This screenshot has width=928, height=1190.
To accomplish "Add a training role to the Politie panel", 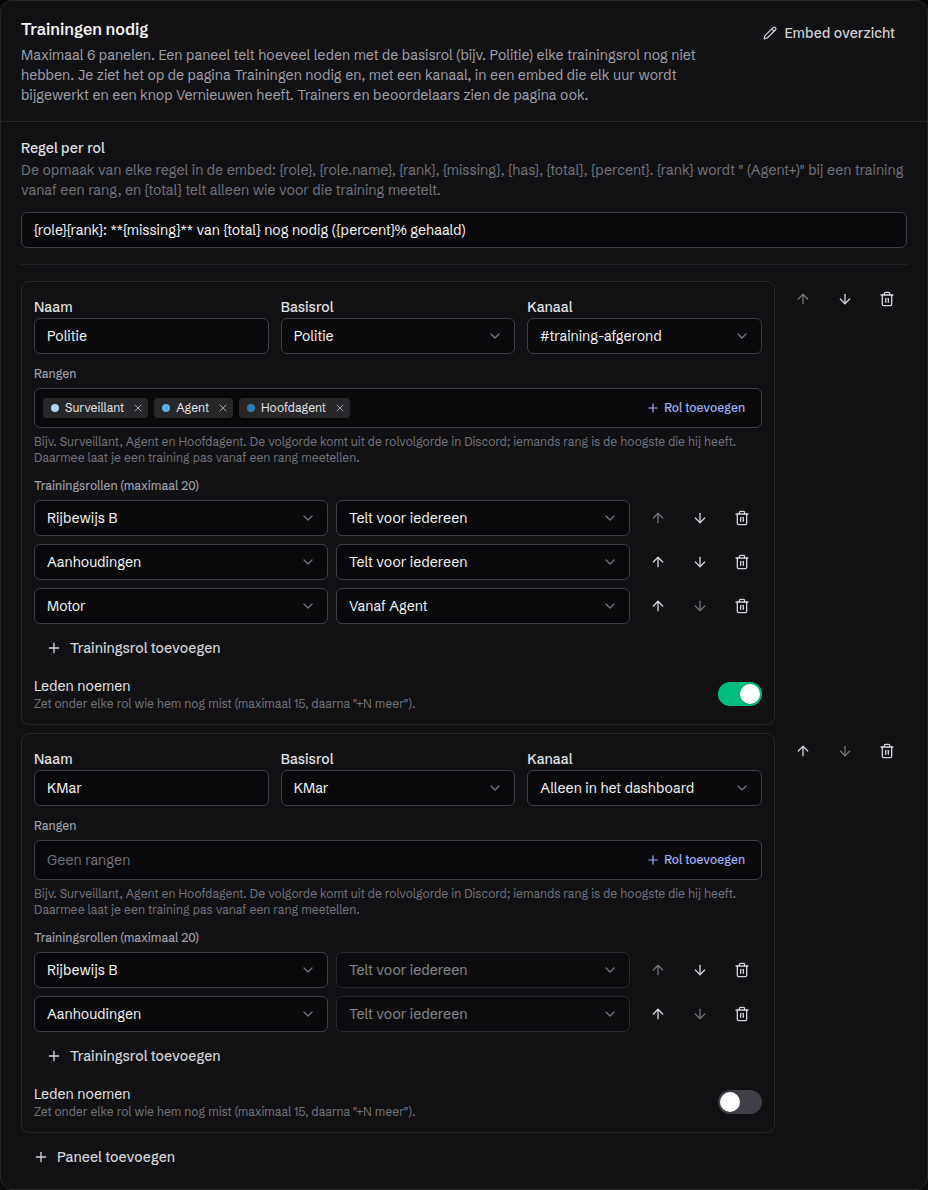I will tap(134, 648).
